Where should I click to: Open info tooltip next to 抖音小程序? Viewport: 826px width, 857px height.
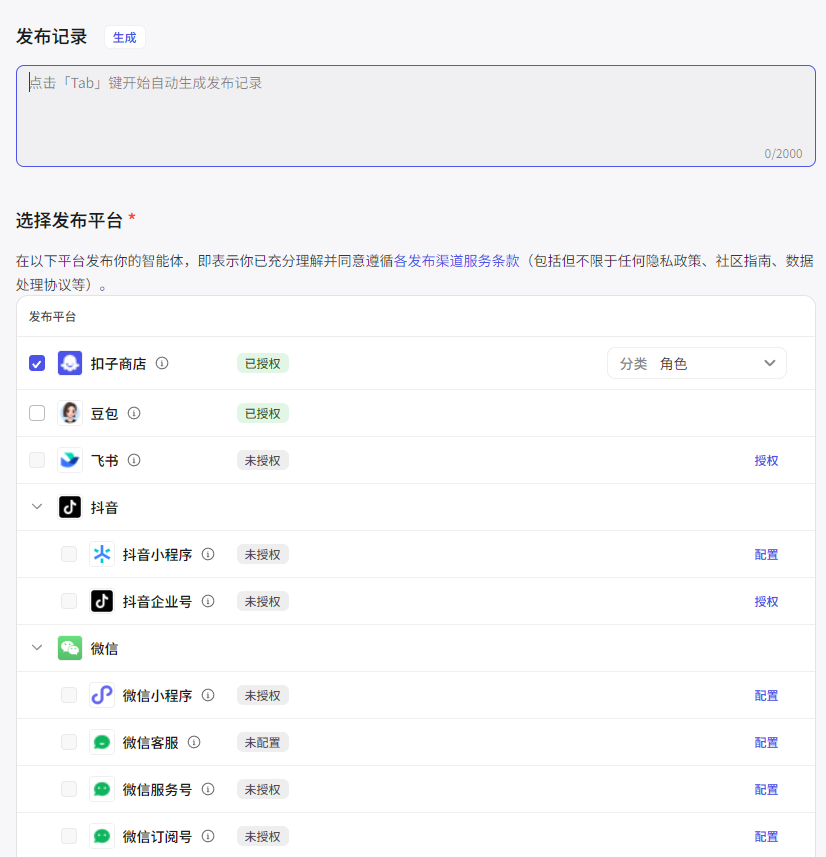[x=208, y=554]
